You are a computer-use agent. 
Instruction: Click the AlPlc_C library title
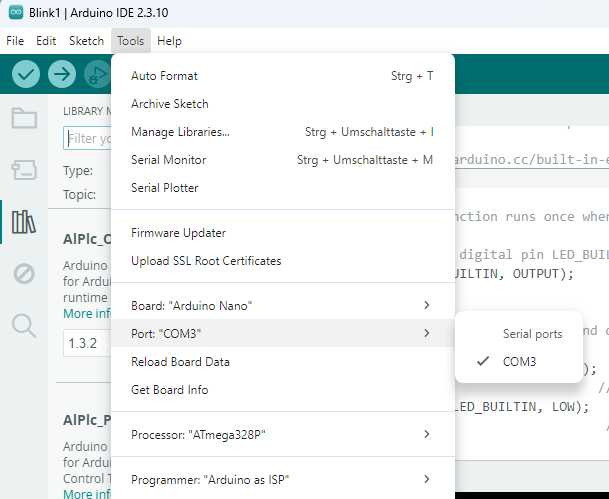(x=87, y=239)
